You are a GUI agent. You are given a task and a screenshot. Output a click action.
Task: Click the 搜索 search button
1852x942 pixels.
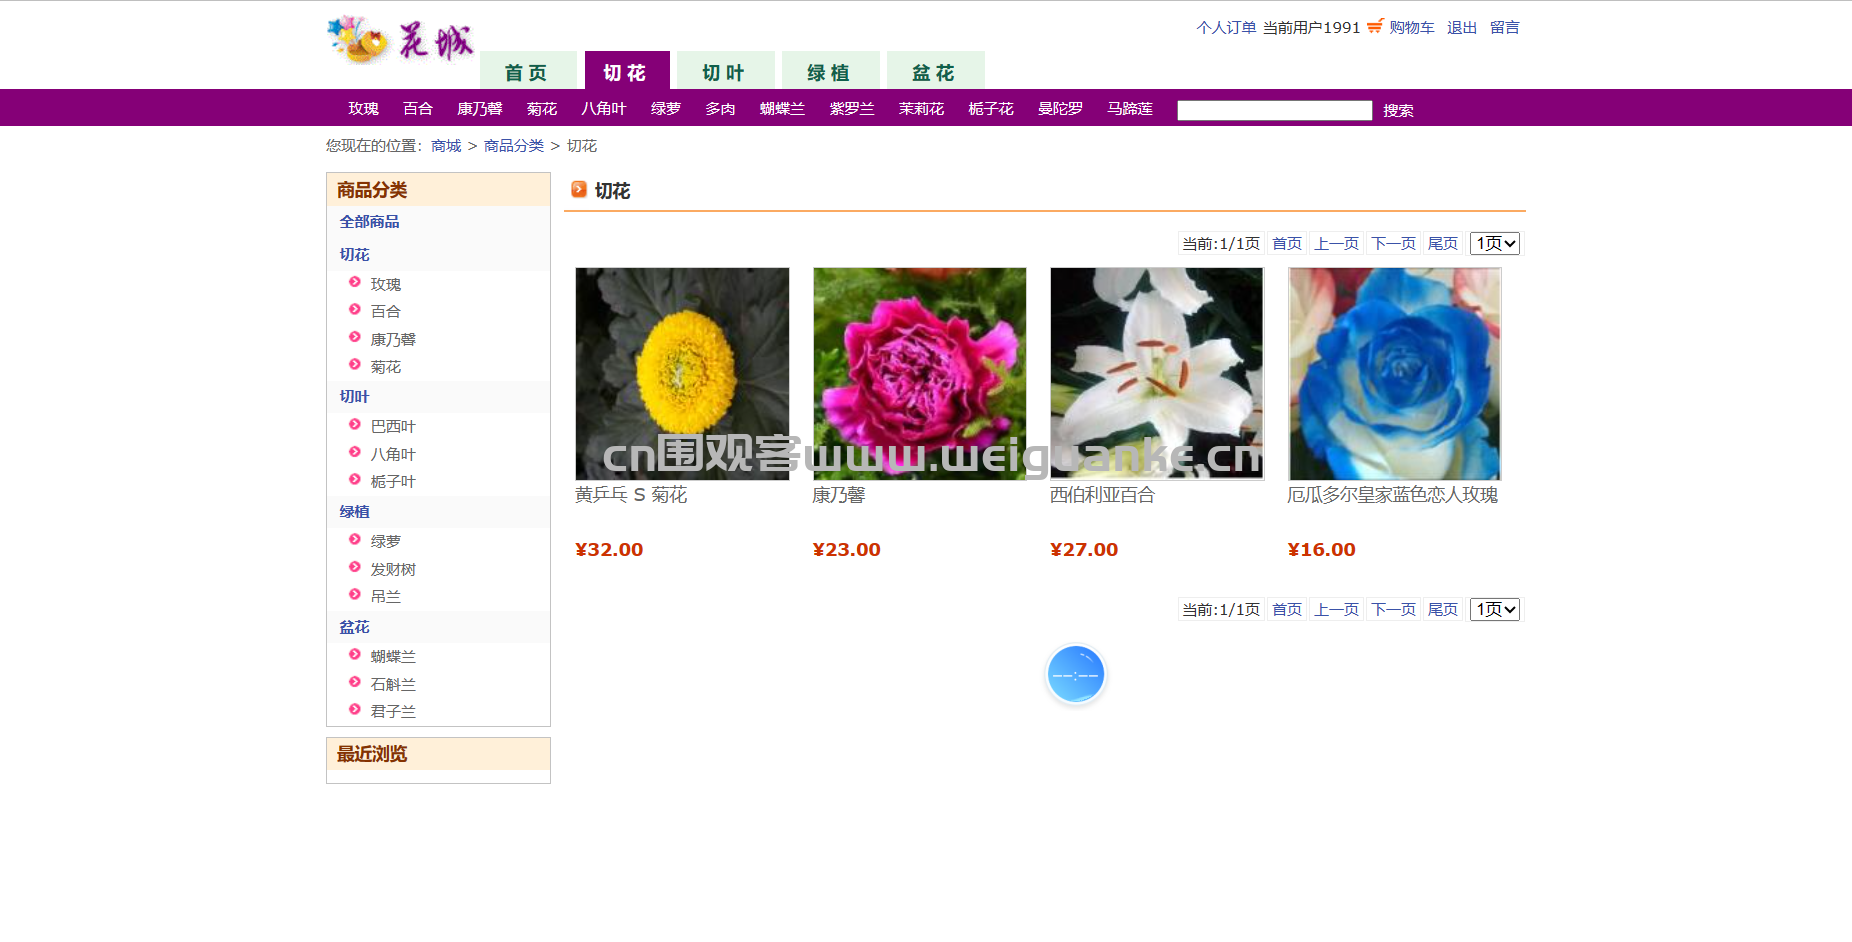[x=1398, y=110]
